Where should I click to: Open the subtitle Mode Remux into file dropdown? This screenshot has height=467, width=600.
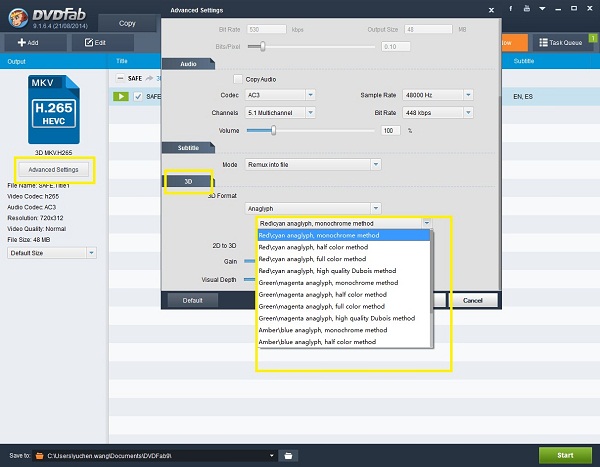[313, 165]
